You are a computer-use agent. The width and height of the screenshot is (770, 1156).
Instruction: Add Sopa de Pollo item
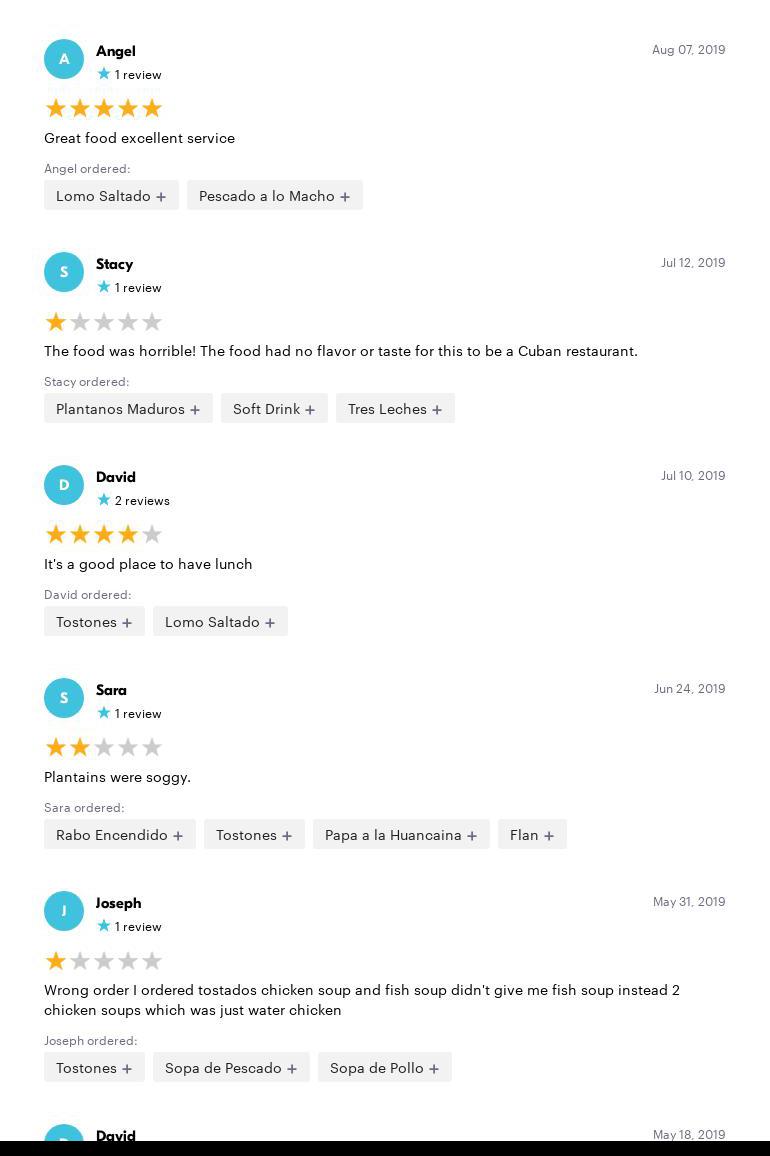384,1068
